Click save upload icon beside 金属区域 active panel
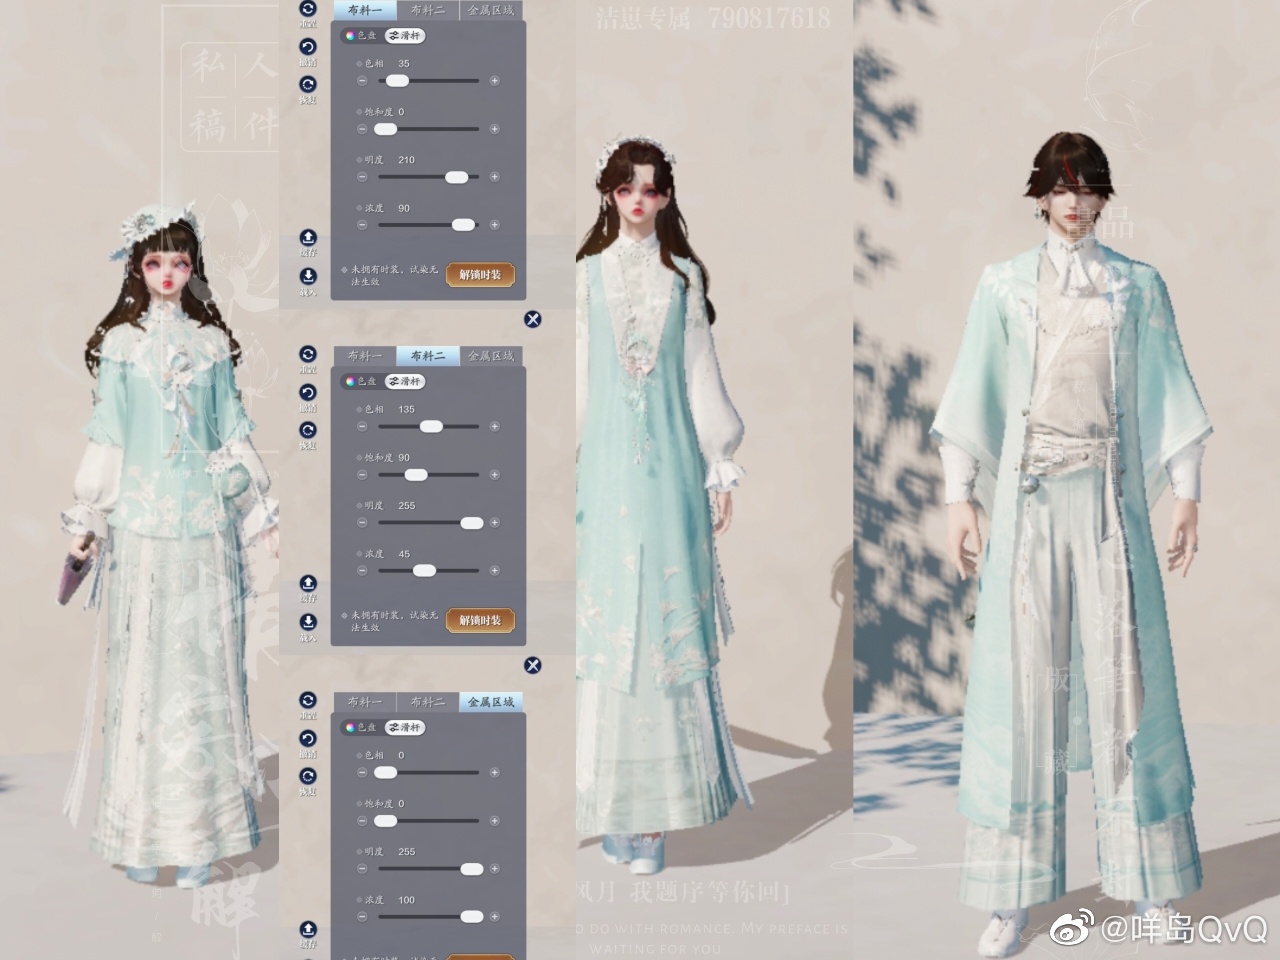 click(x=308, y=929)
